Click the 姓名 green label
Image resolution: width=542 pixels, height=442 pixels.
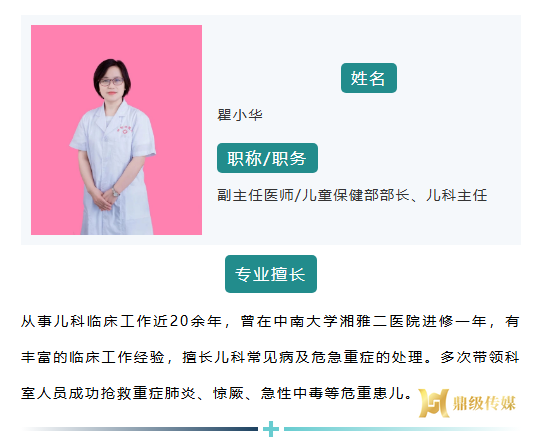point(369,78)
